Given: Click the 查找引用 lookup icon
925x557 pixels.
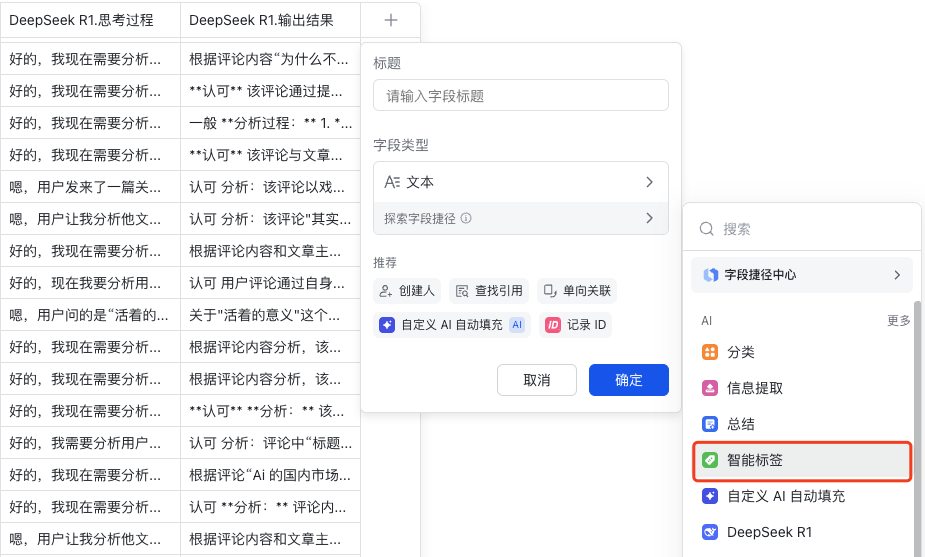Looking at the screenshot, I should point(462,291).
